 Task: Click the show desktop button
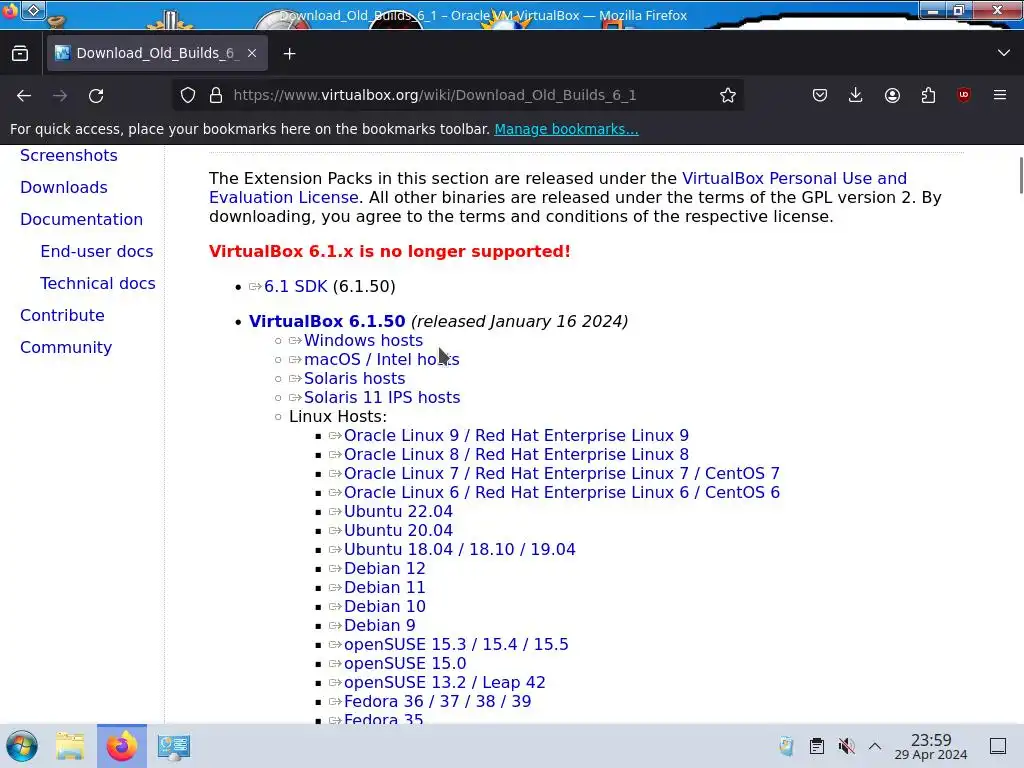(998, 746)
